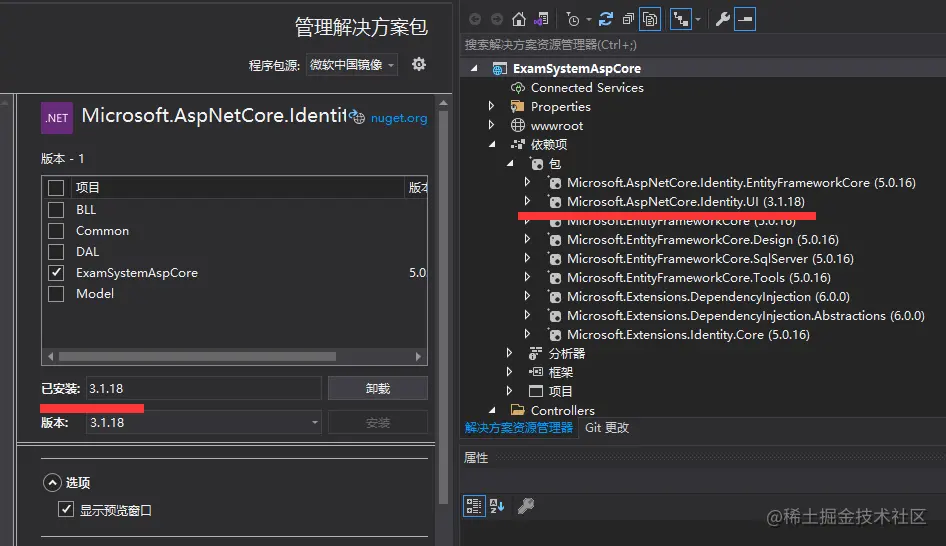
Task: Open the dropdown arrow beside nested view icon
Action: [x=697, y=19]
